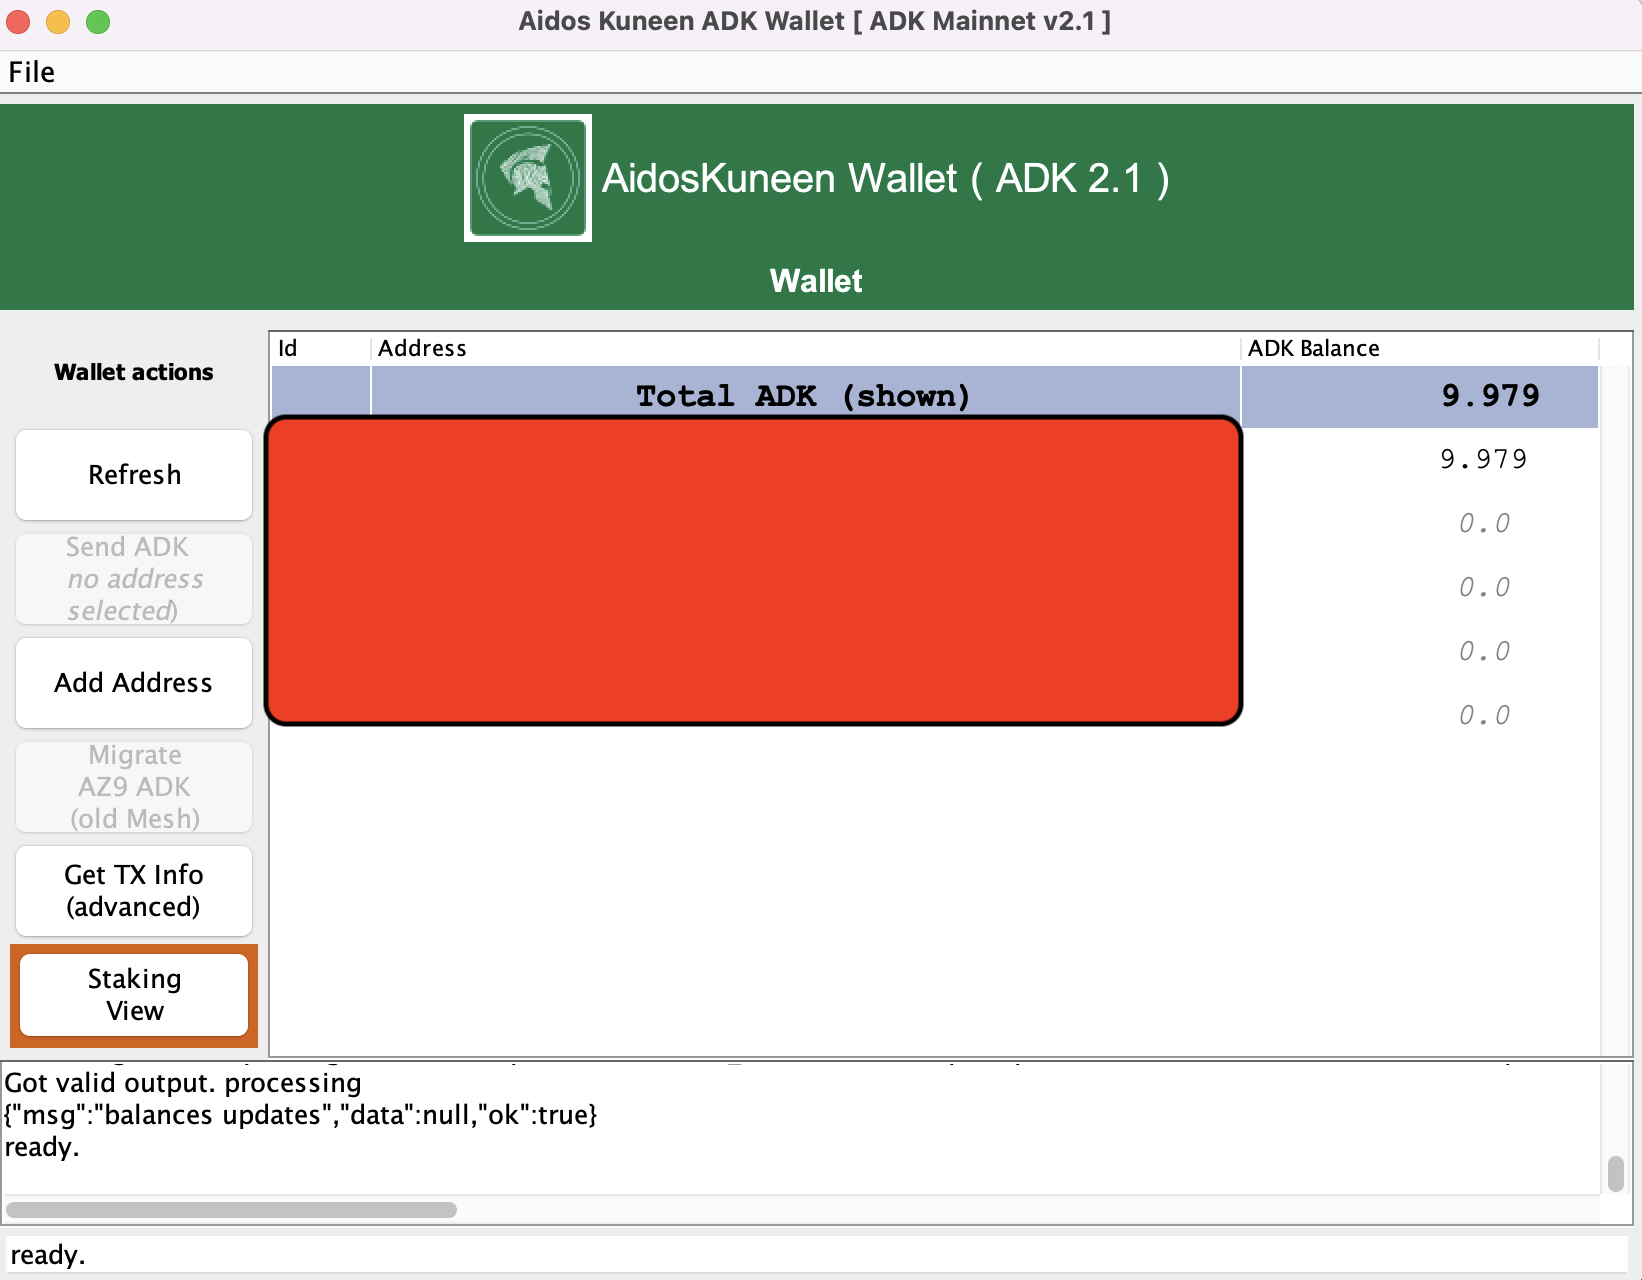Sort by the Address column header
This screenshot has width=1642, height=1280.
coord(805,348)
